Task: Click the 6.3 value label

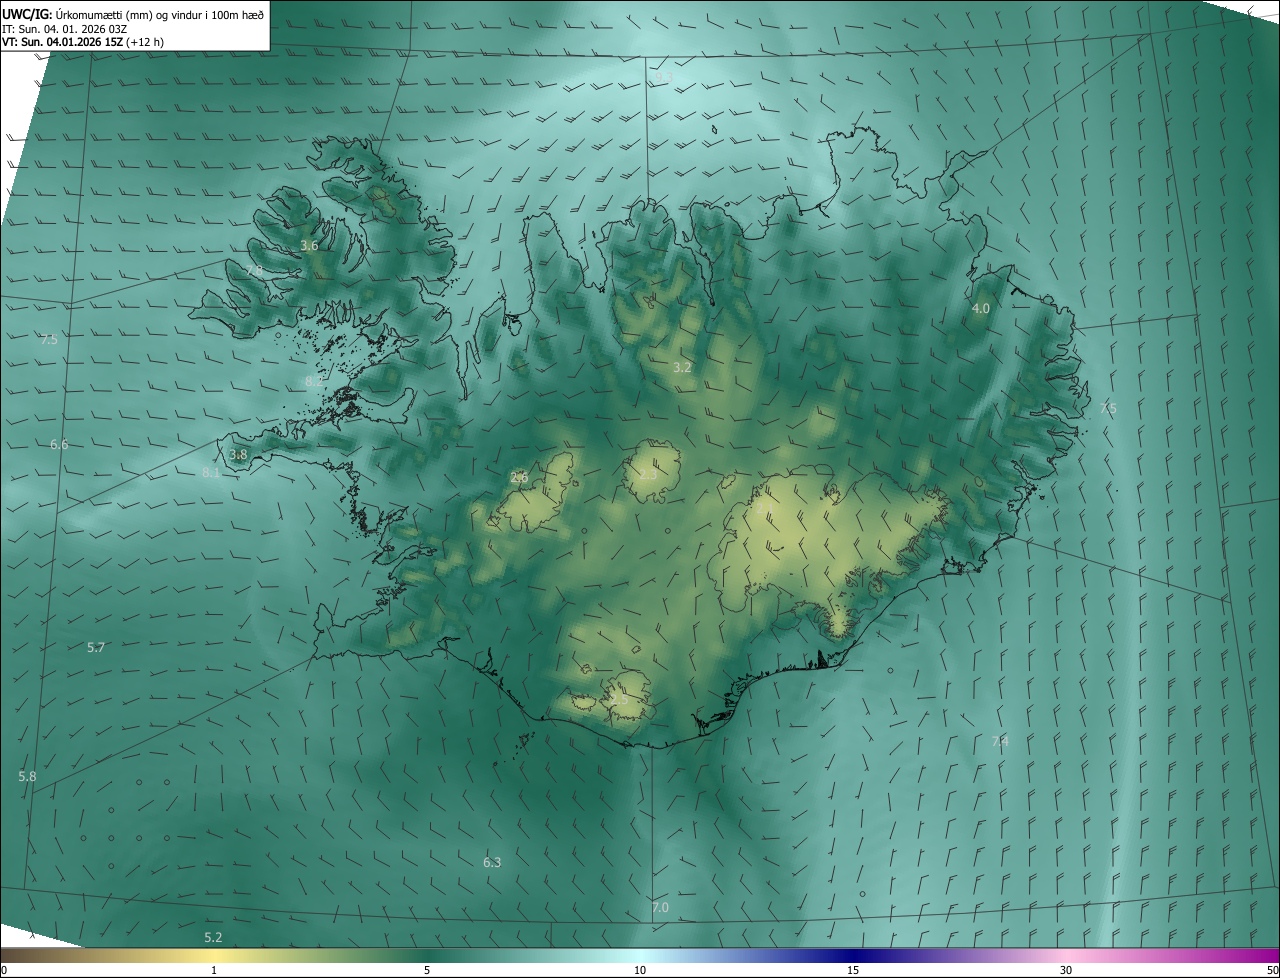Action: [492, 862]
